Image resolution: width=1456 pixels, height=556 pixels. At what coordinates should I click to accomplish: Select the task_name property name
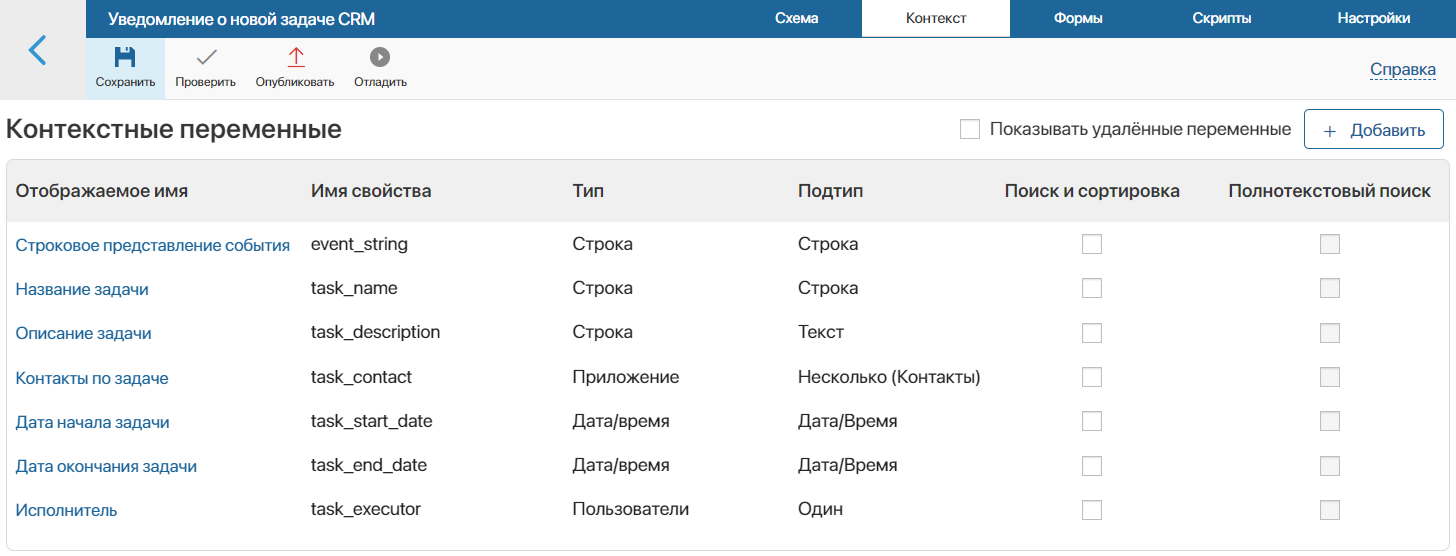point(354,288)
